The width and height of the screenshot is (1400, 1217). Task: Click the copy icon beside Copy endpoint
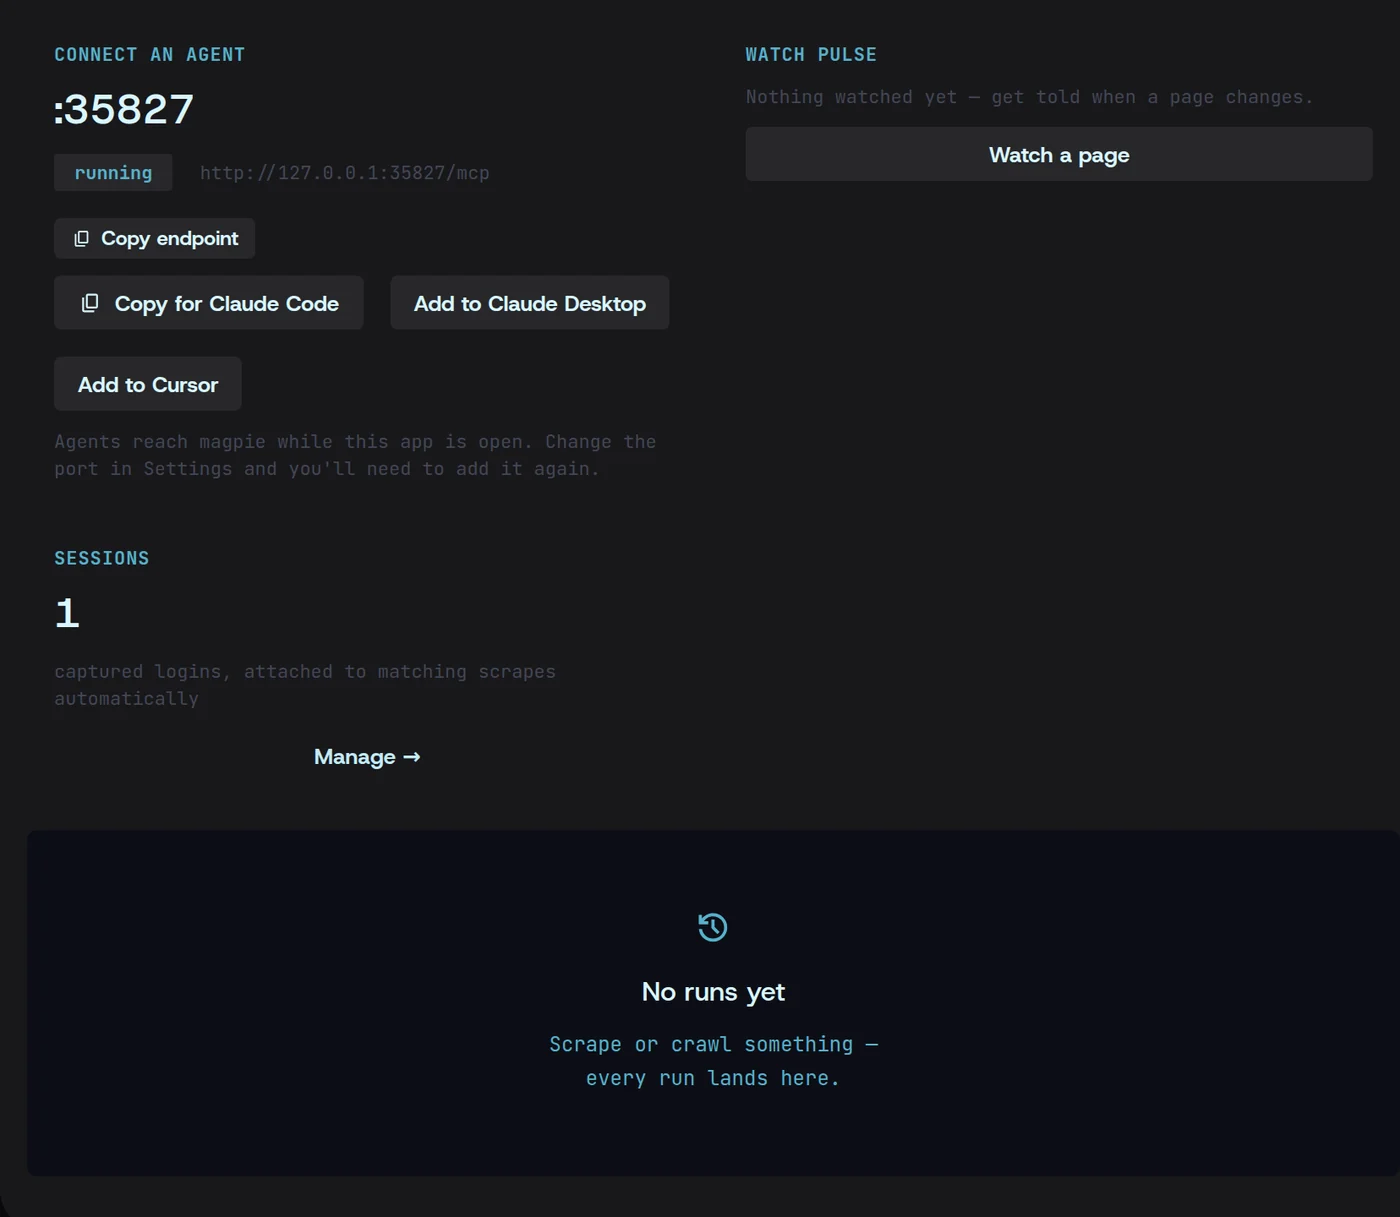coord(82,239)
